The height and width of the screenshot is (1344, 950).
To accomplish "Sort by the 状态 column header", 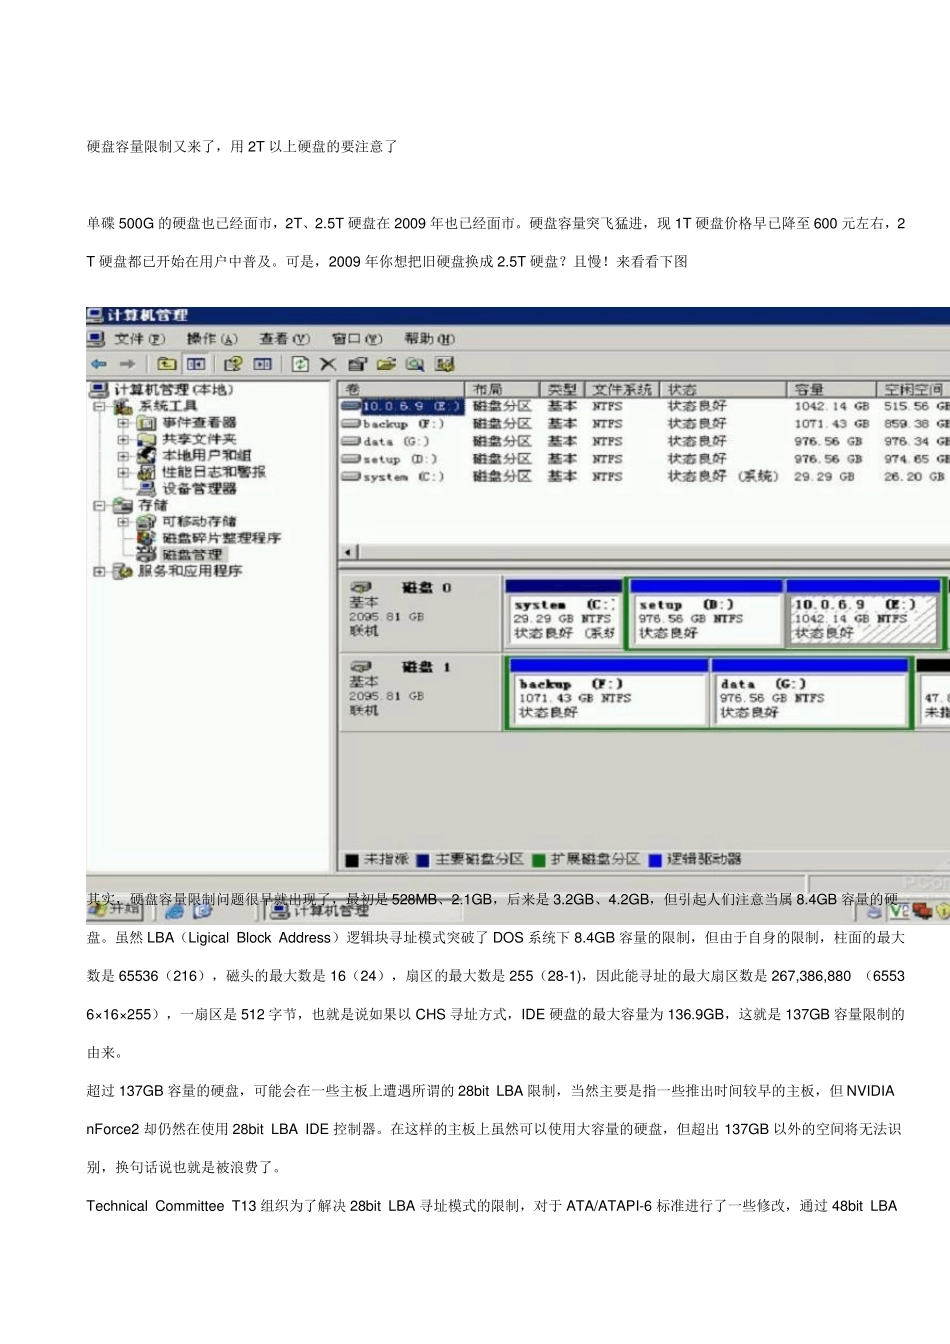I will coord(724,389).
